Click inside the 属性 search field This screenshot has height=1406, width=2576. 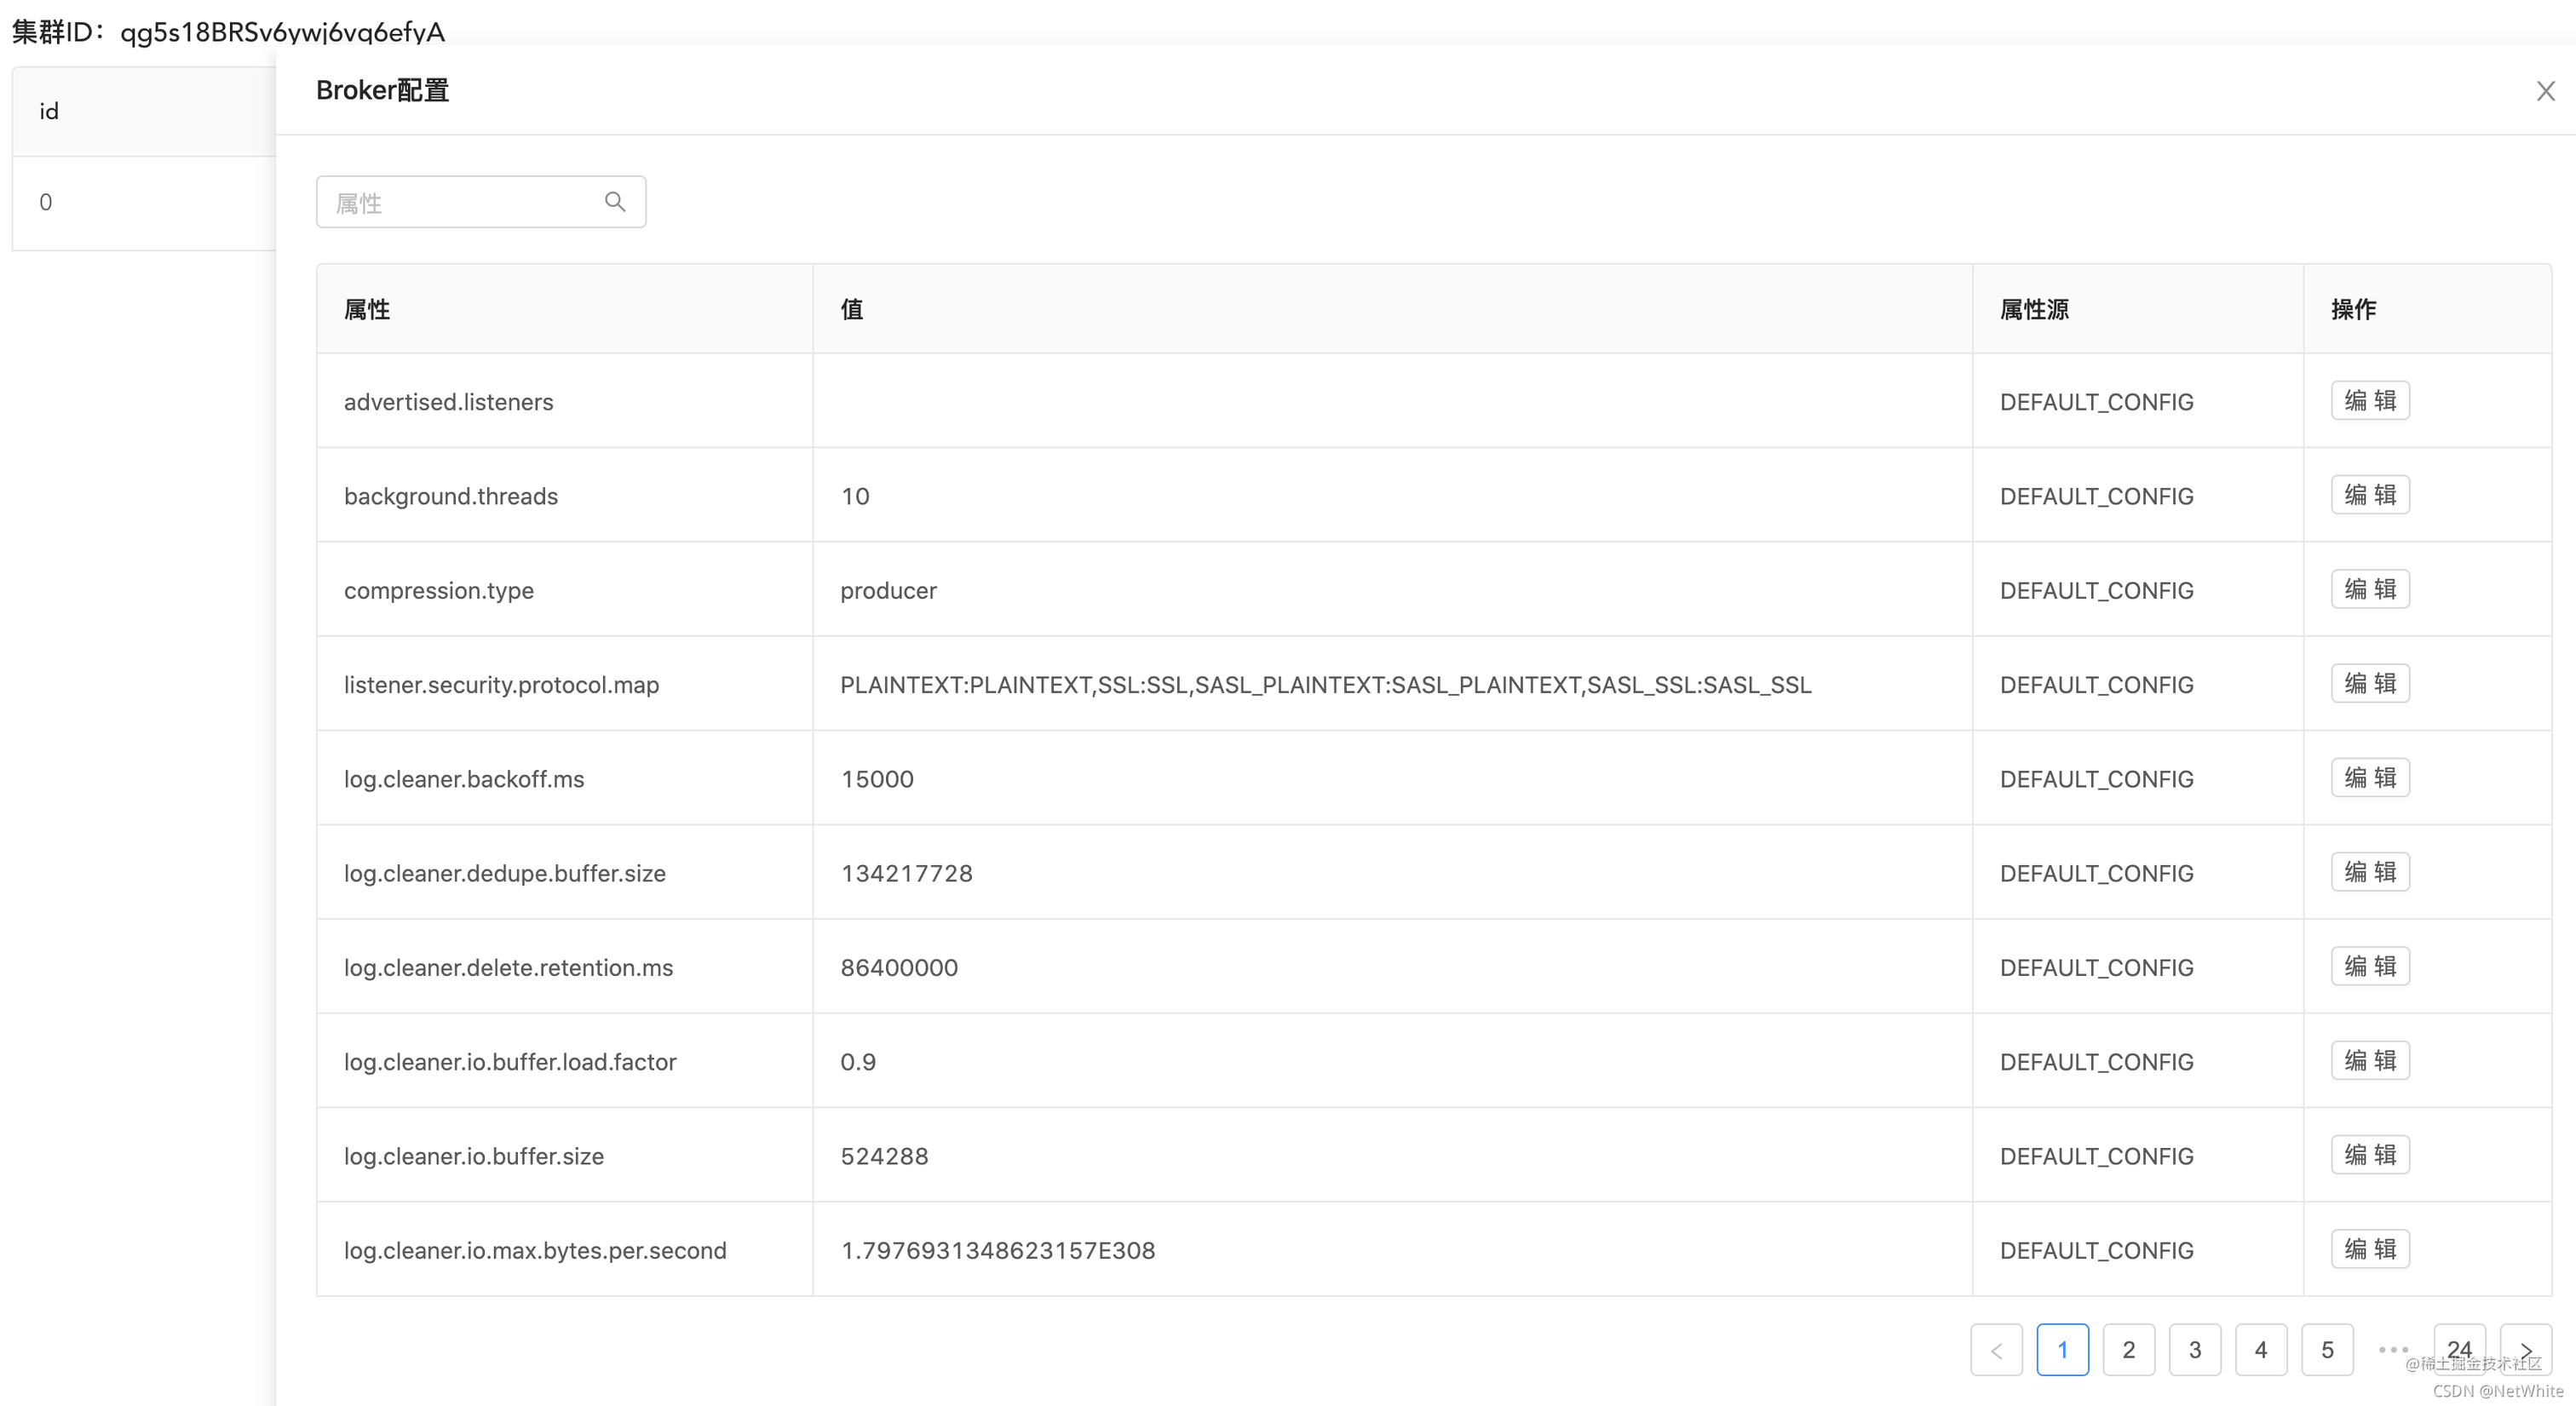(x=460, y=201)
